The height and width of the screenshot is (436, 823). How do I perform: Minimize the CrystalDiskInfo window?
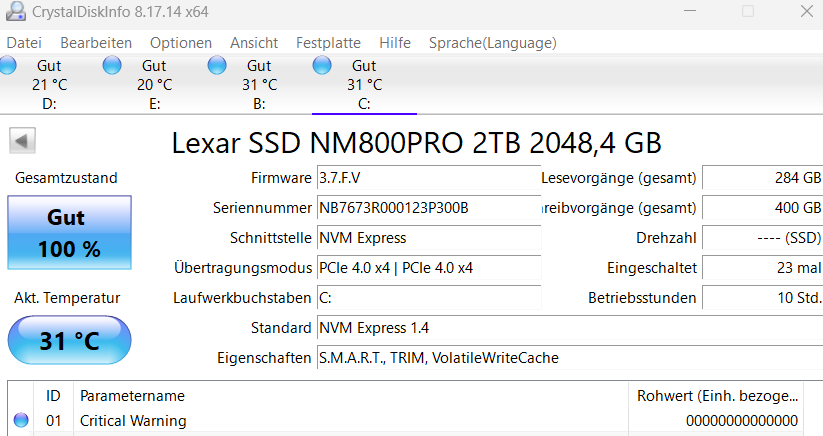coord(690,11)
